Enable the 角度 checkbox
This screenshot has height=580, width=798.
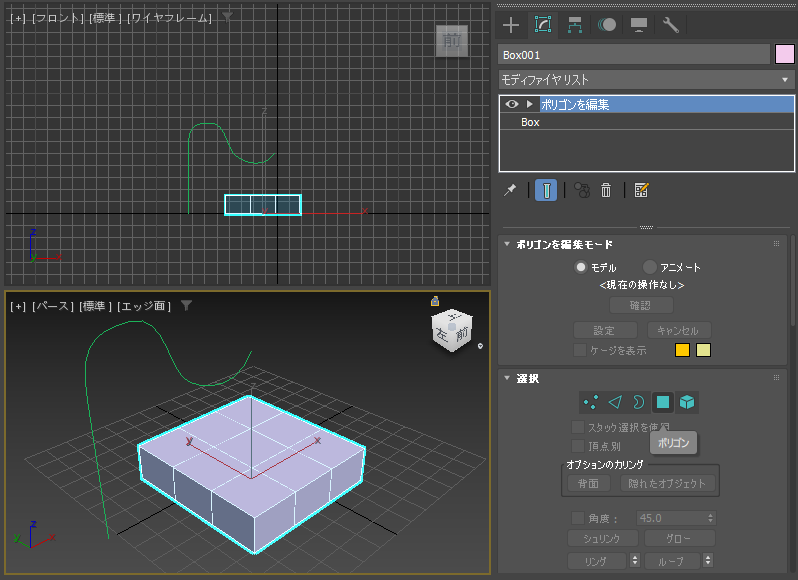[578, 518]
